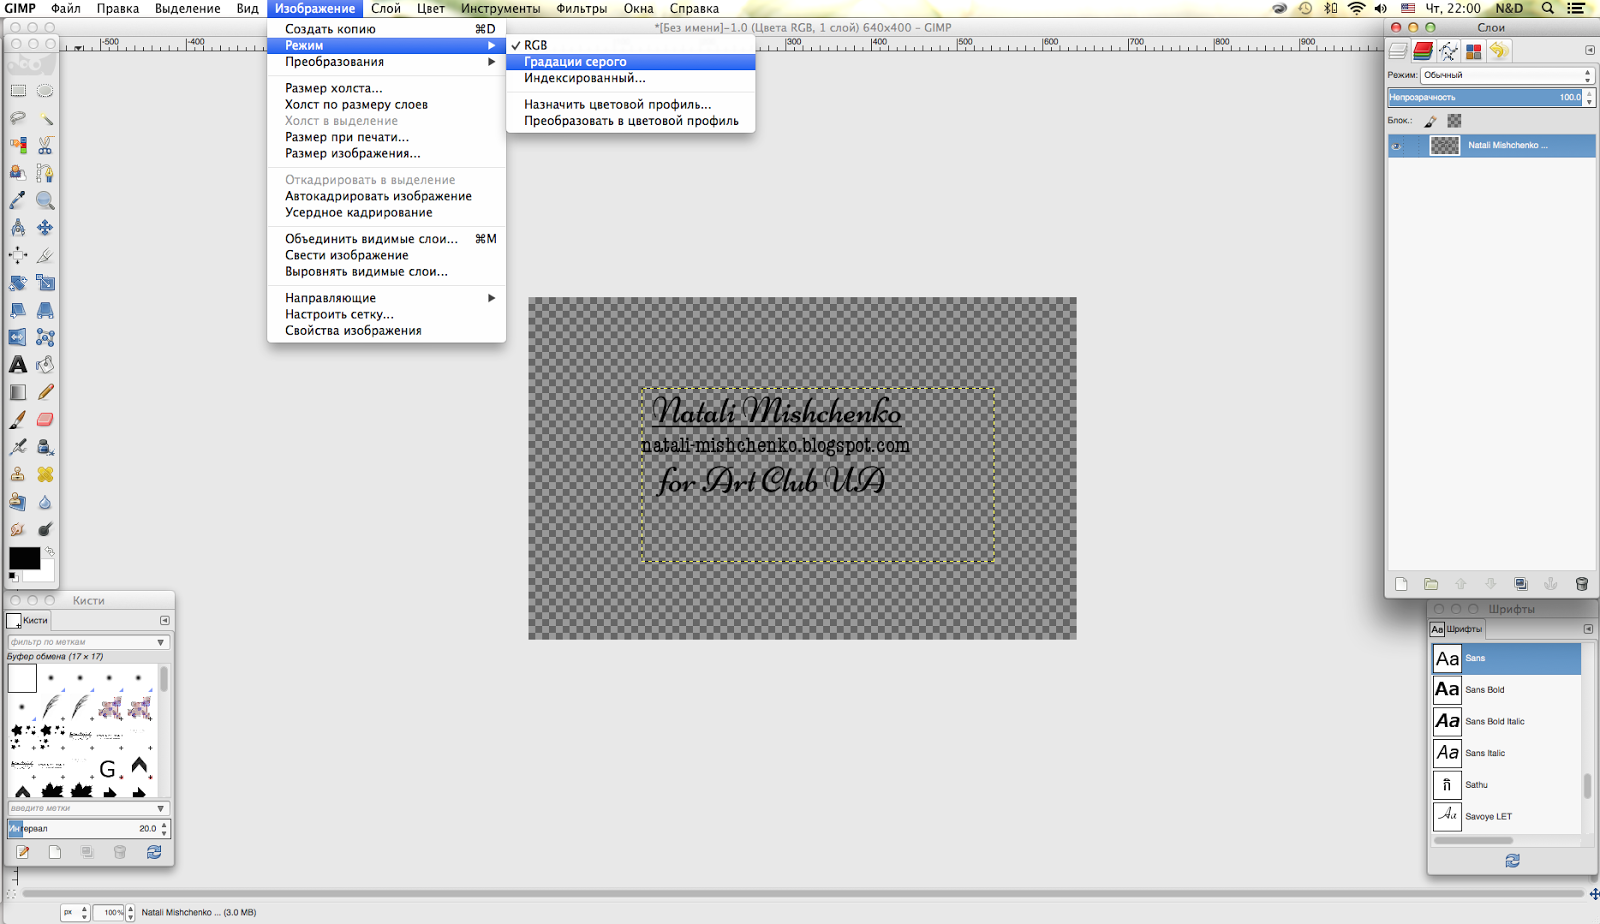Open the brush editor icon
Image resolution: width=1600 pixels, height=924 pixels.
pyautogui.click(x=22, y=852)
